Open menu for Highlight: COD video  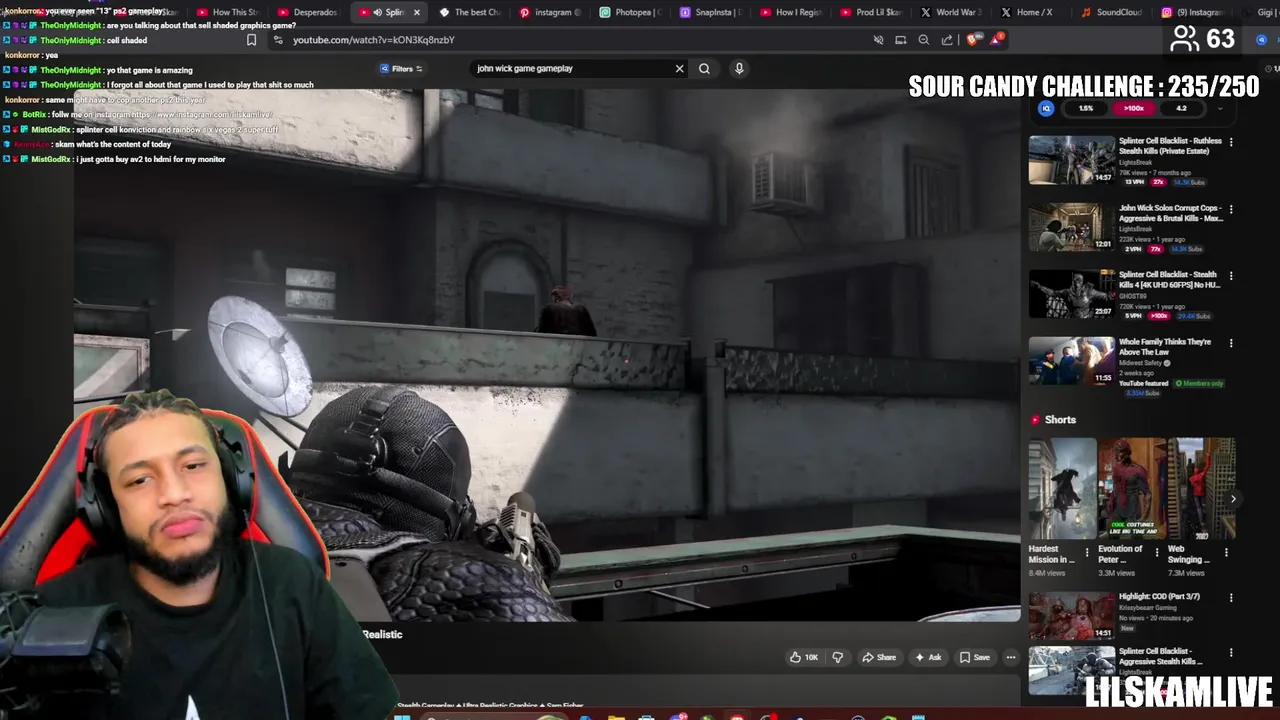[1231, 598]
